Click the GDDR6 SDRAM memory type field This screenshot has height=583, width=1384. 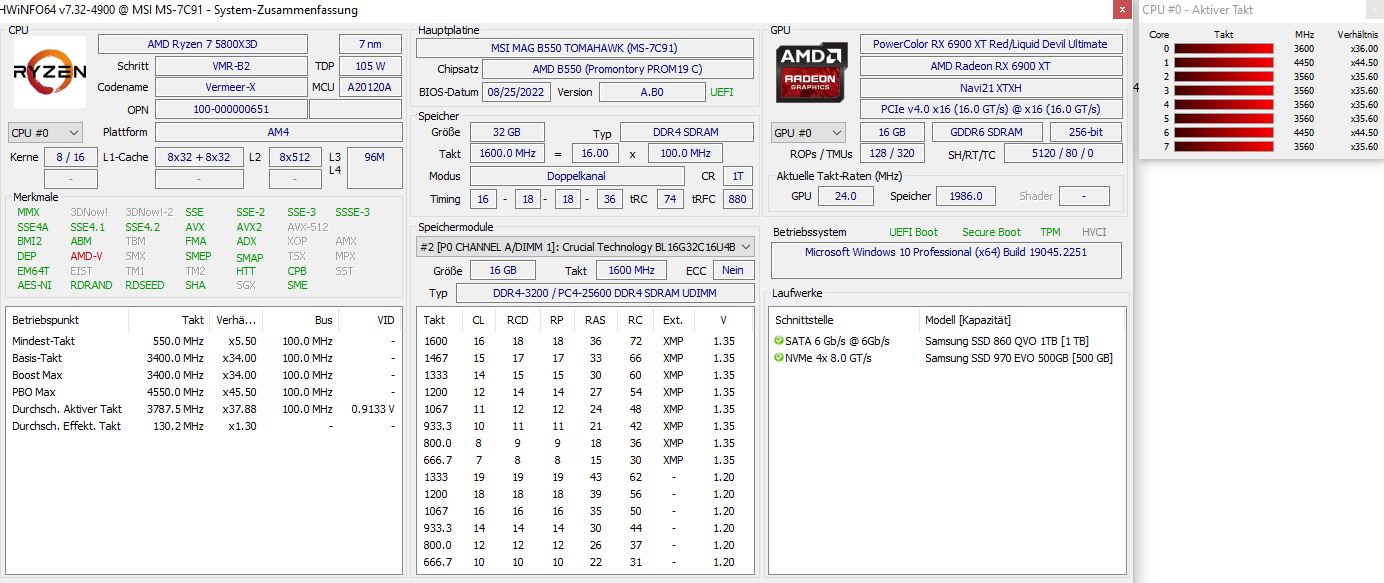(x=986, y=132)
